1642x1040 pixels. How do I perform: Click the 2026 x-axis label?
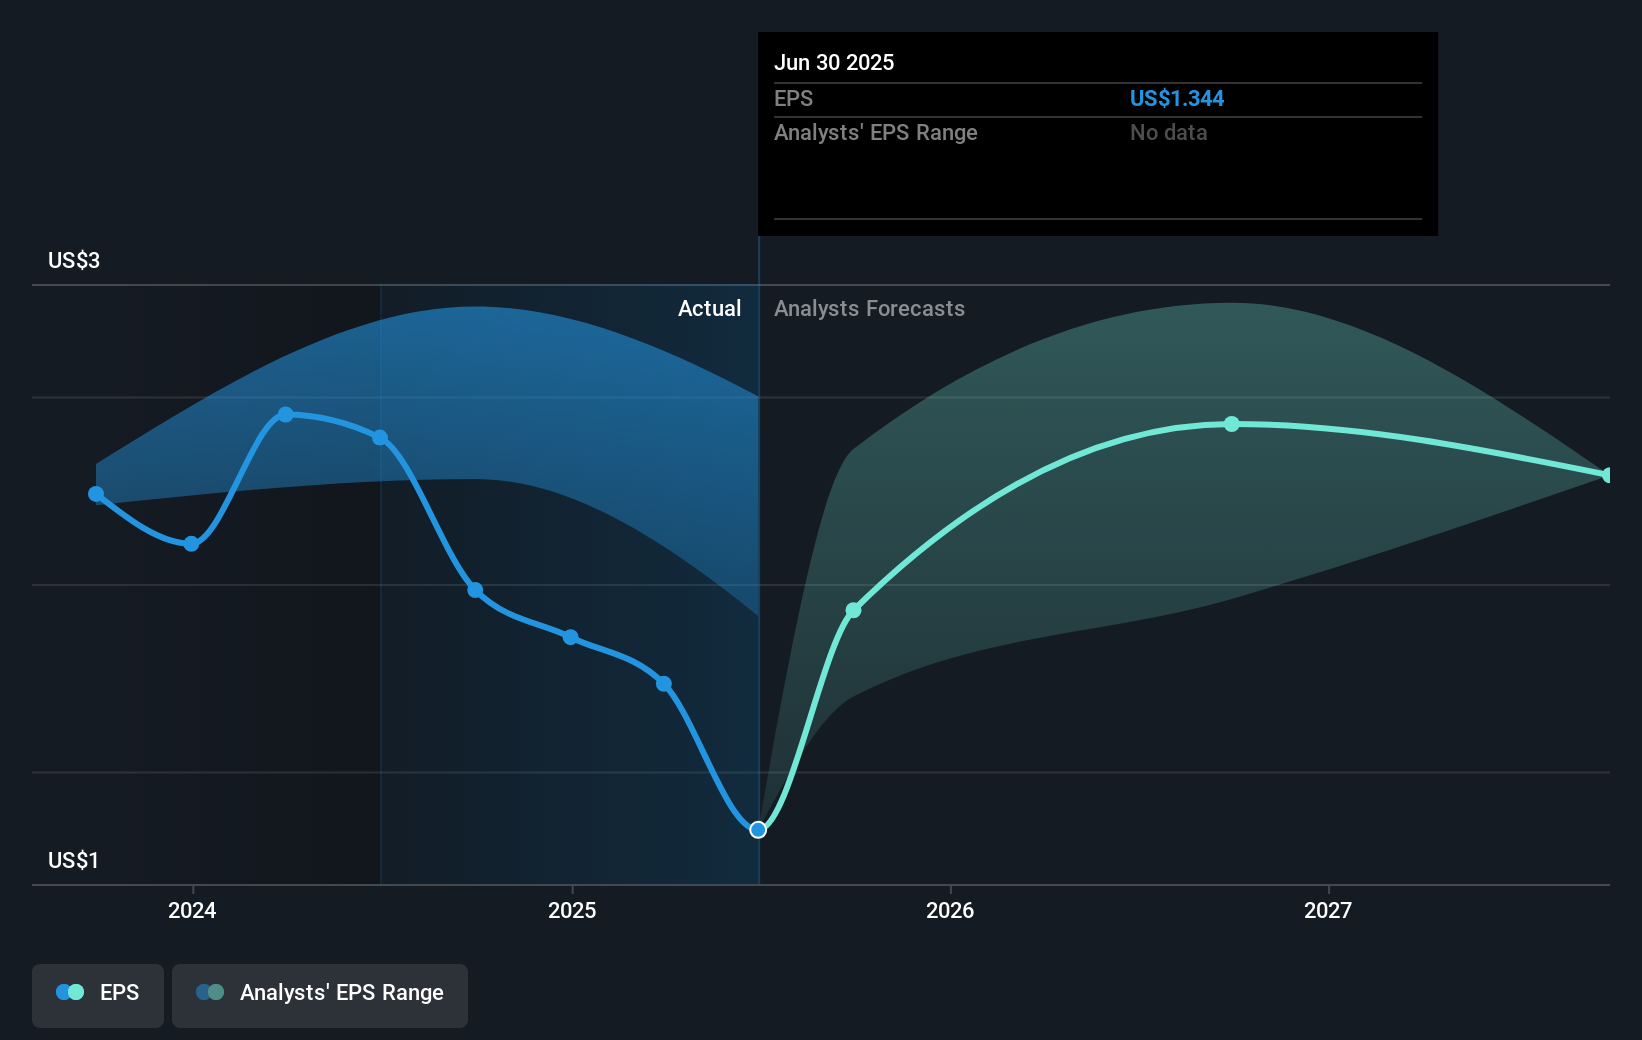pyautogui.click(x=951, y=911)
